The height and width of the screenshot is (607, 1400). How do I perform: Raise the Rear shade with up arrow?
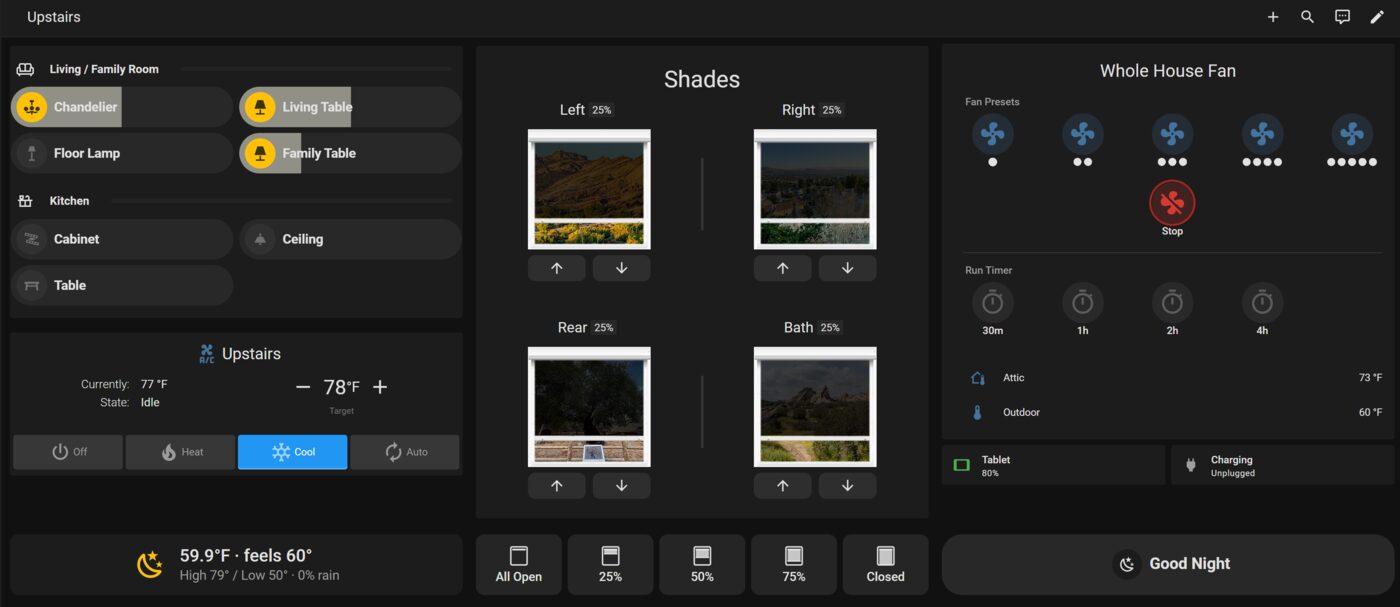point(557,486)
